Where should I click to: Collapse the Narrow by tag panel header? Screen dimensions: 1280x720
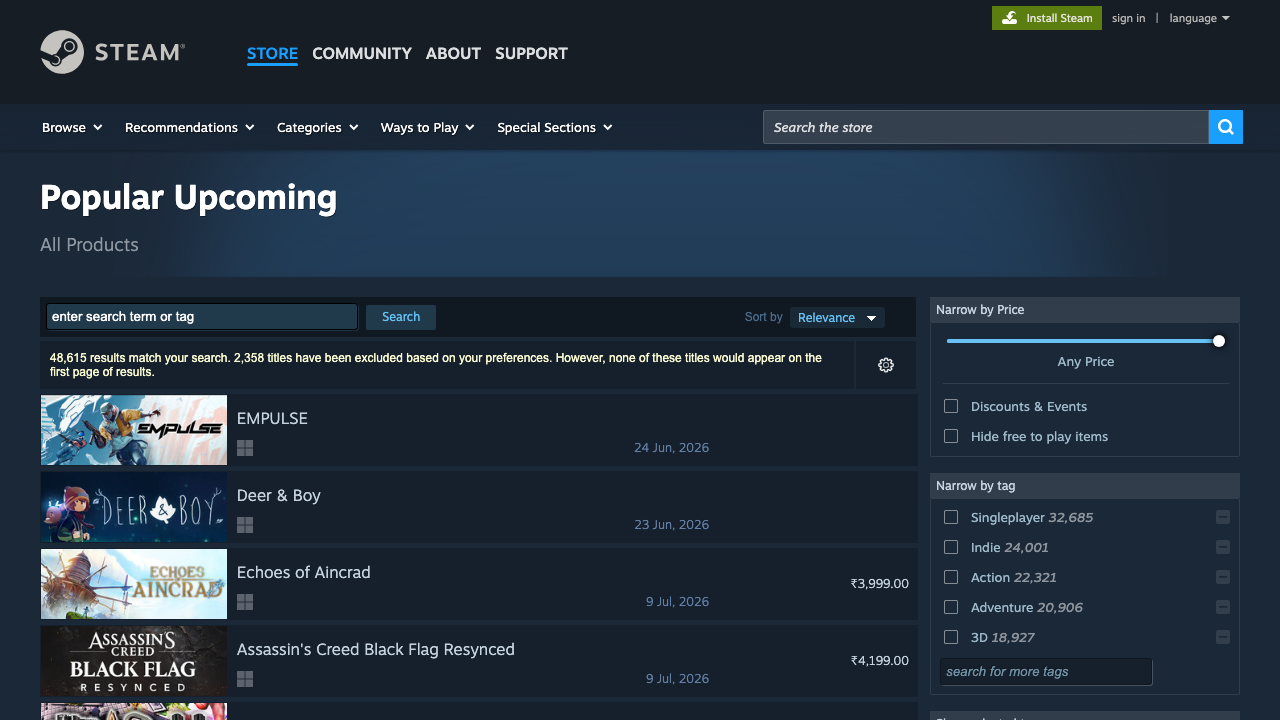1085,486
